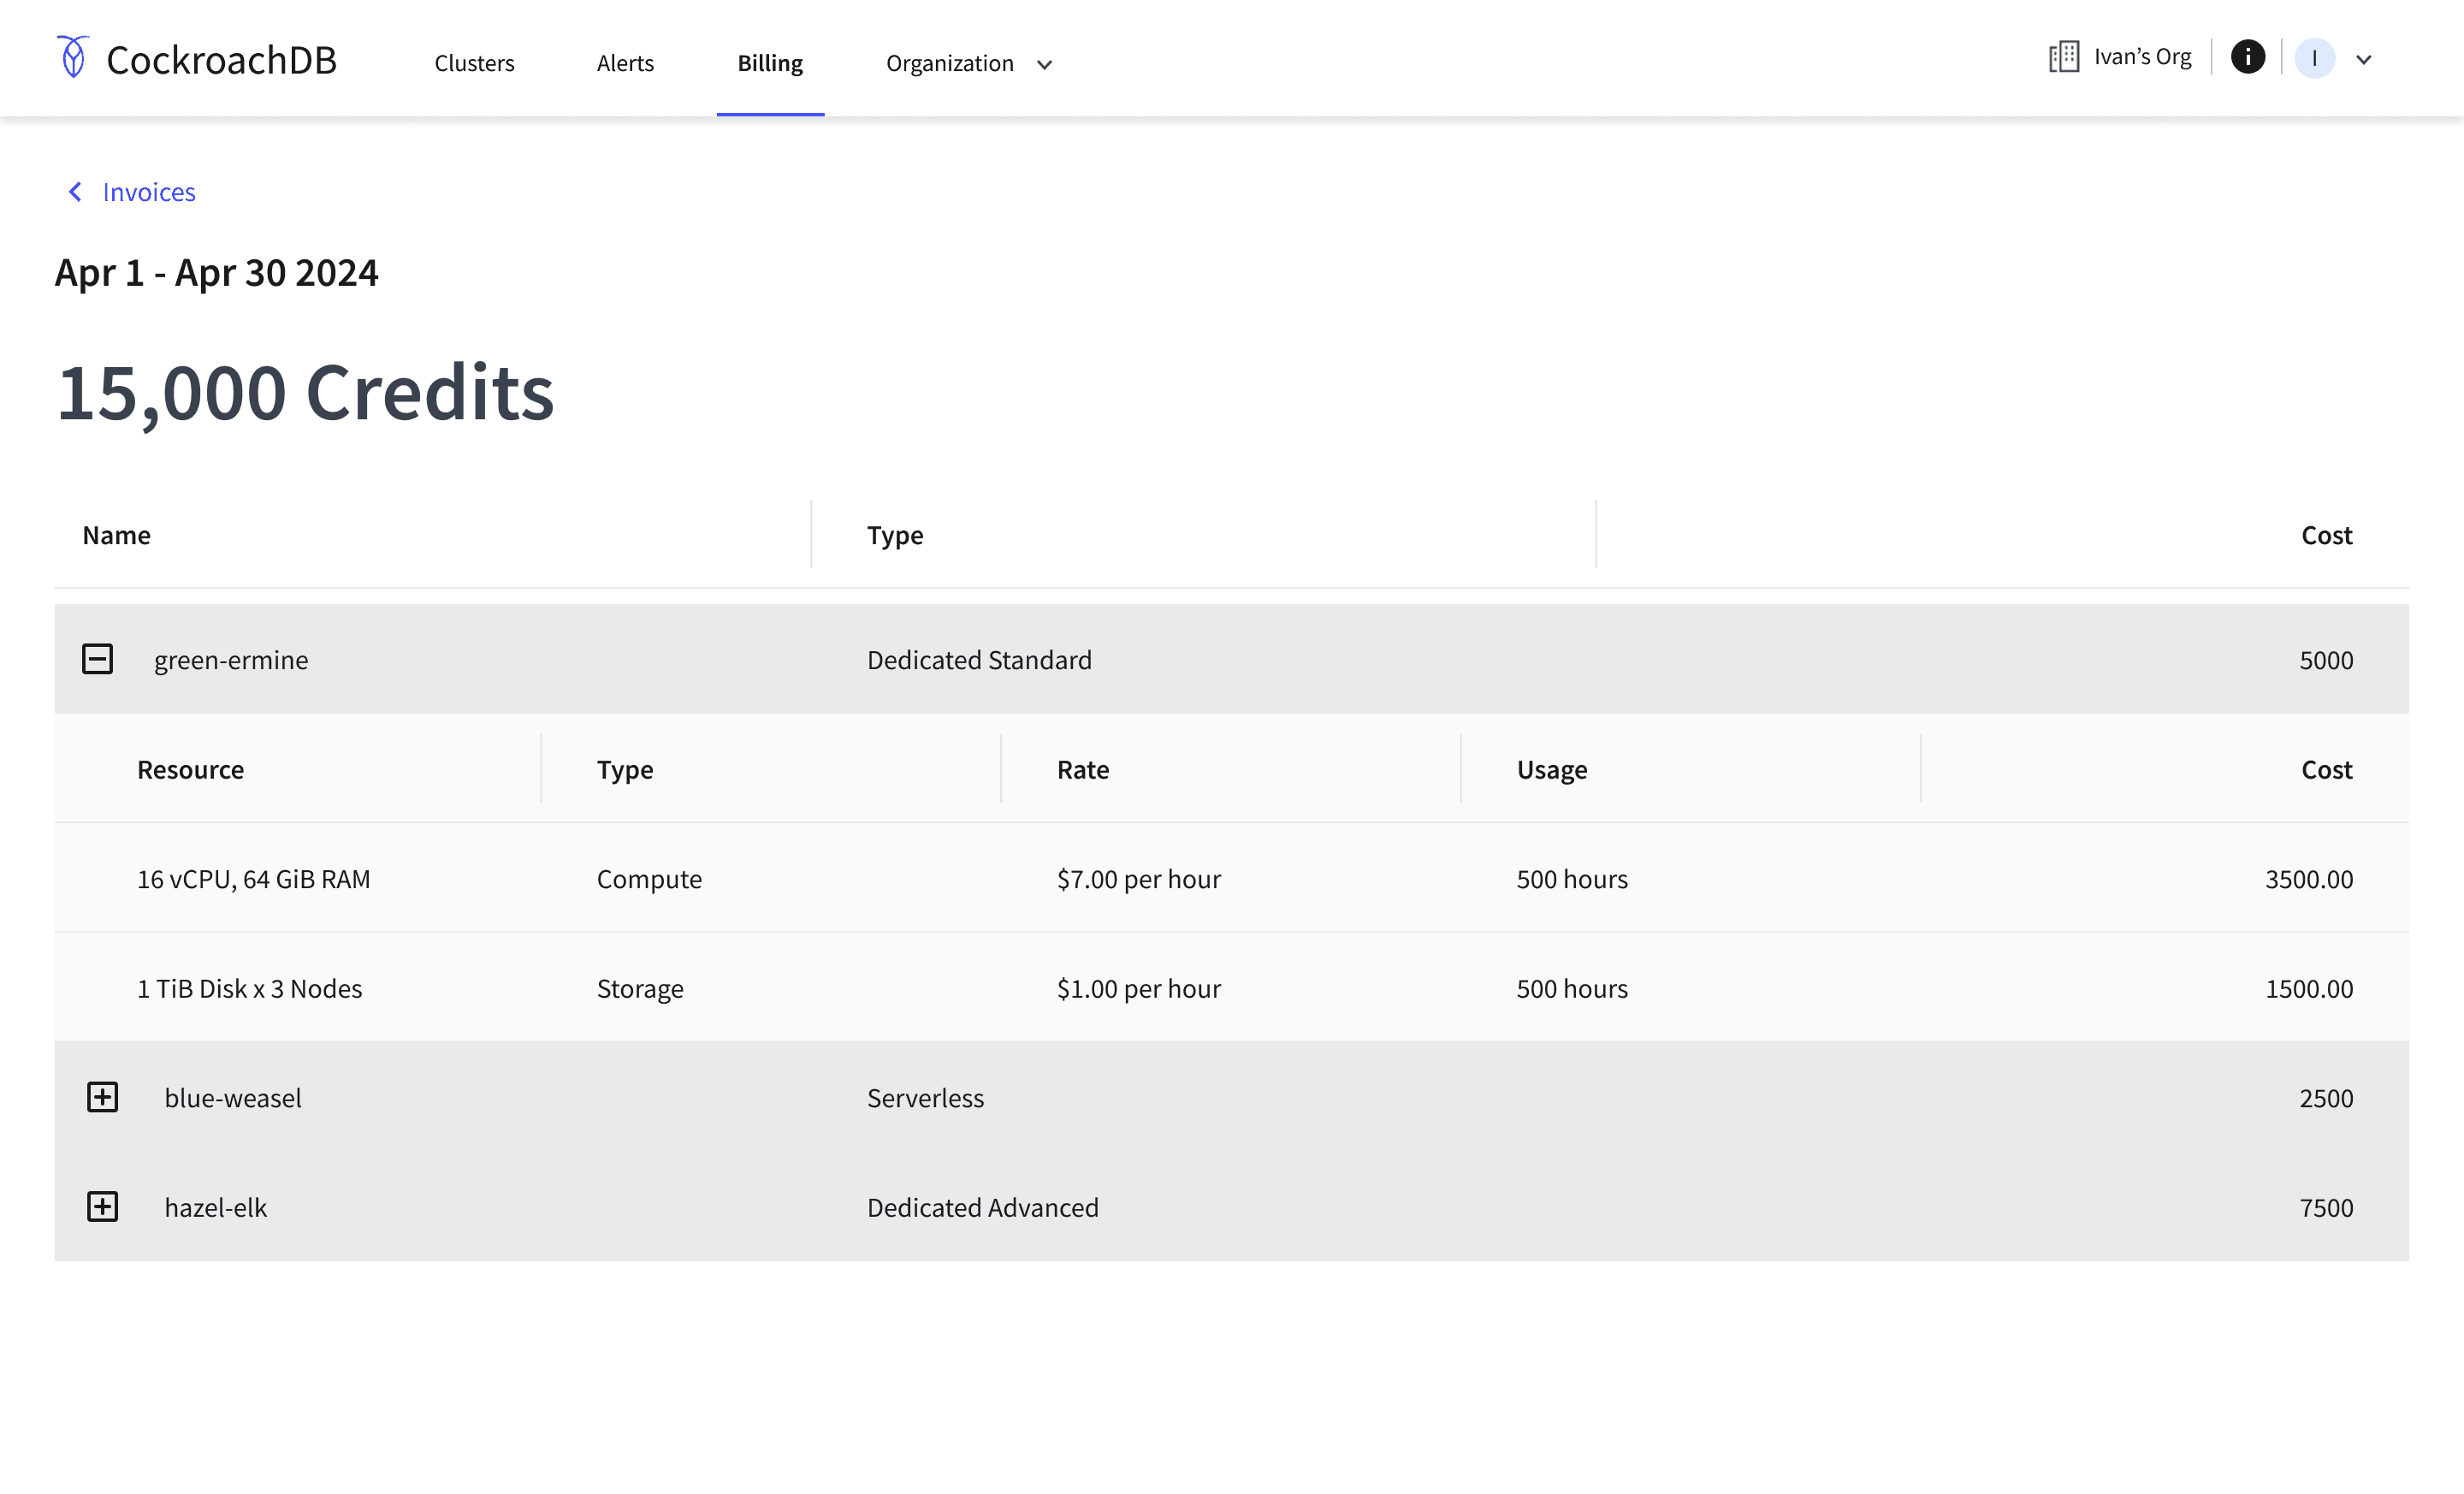Click the Storage row 500 hours usage
The width and height of the screenshot is (2464, 1494).
[1572, 988]
